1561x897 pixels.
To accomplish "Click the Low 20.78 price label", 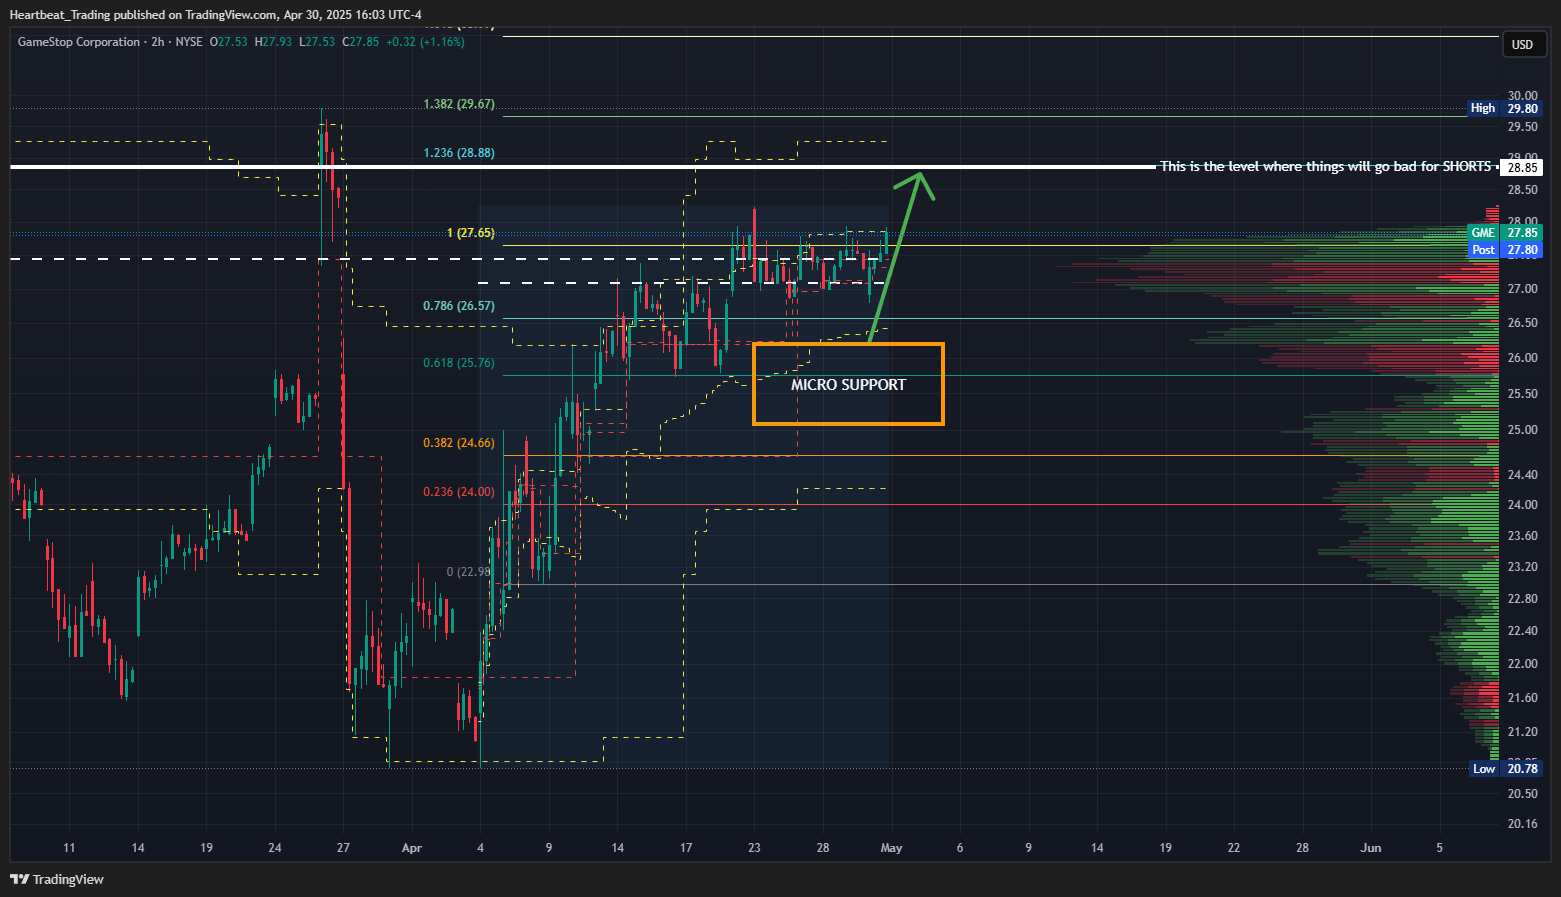I will (1505, 768).
